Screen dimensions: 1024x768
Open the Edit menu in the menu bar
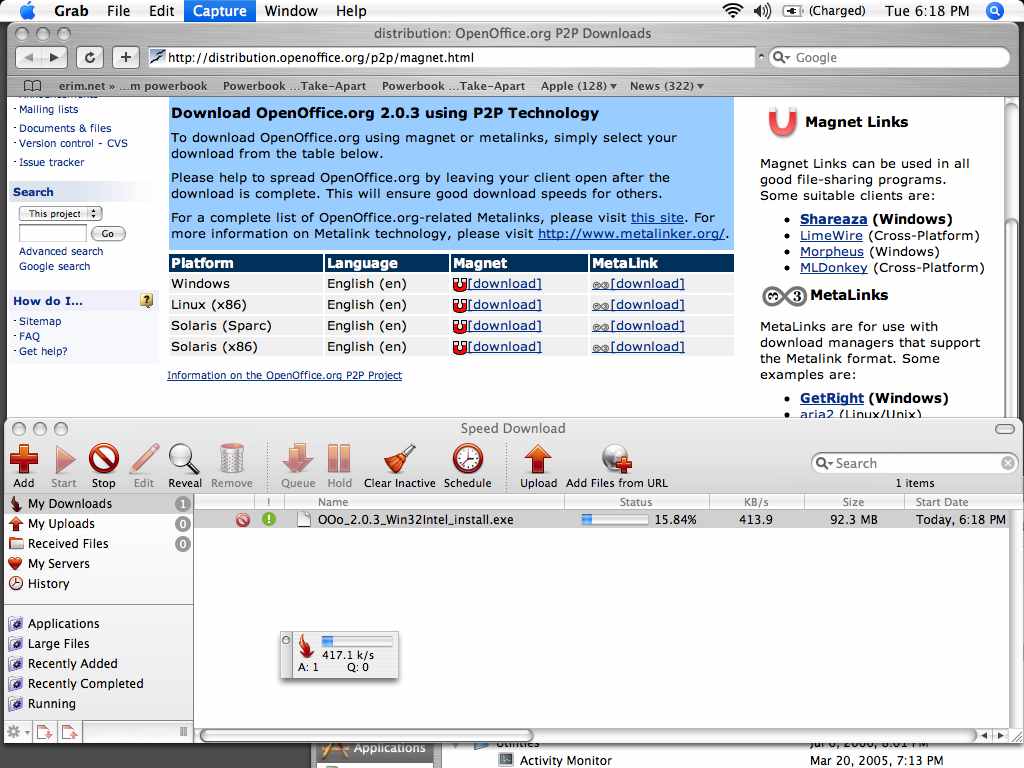point(161,10)
